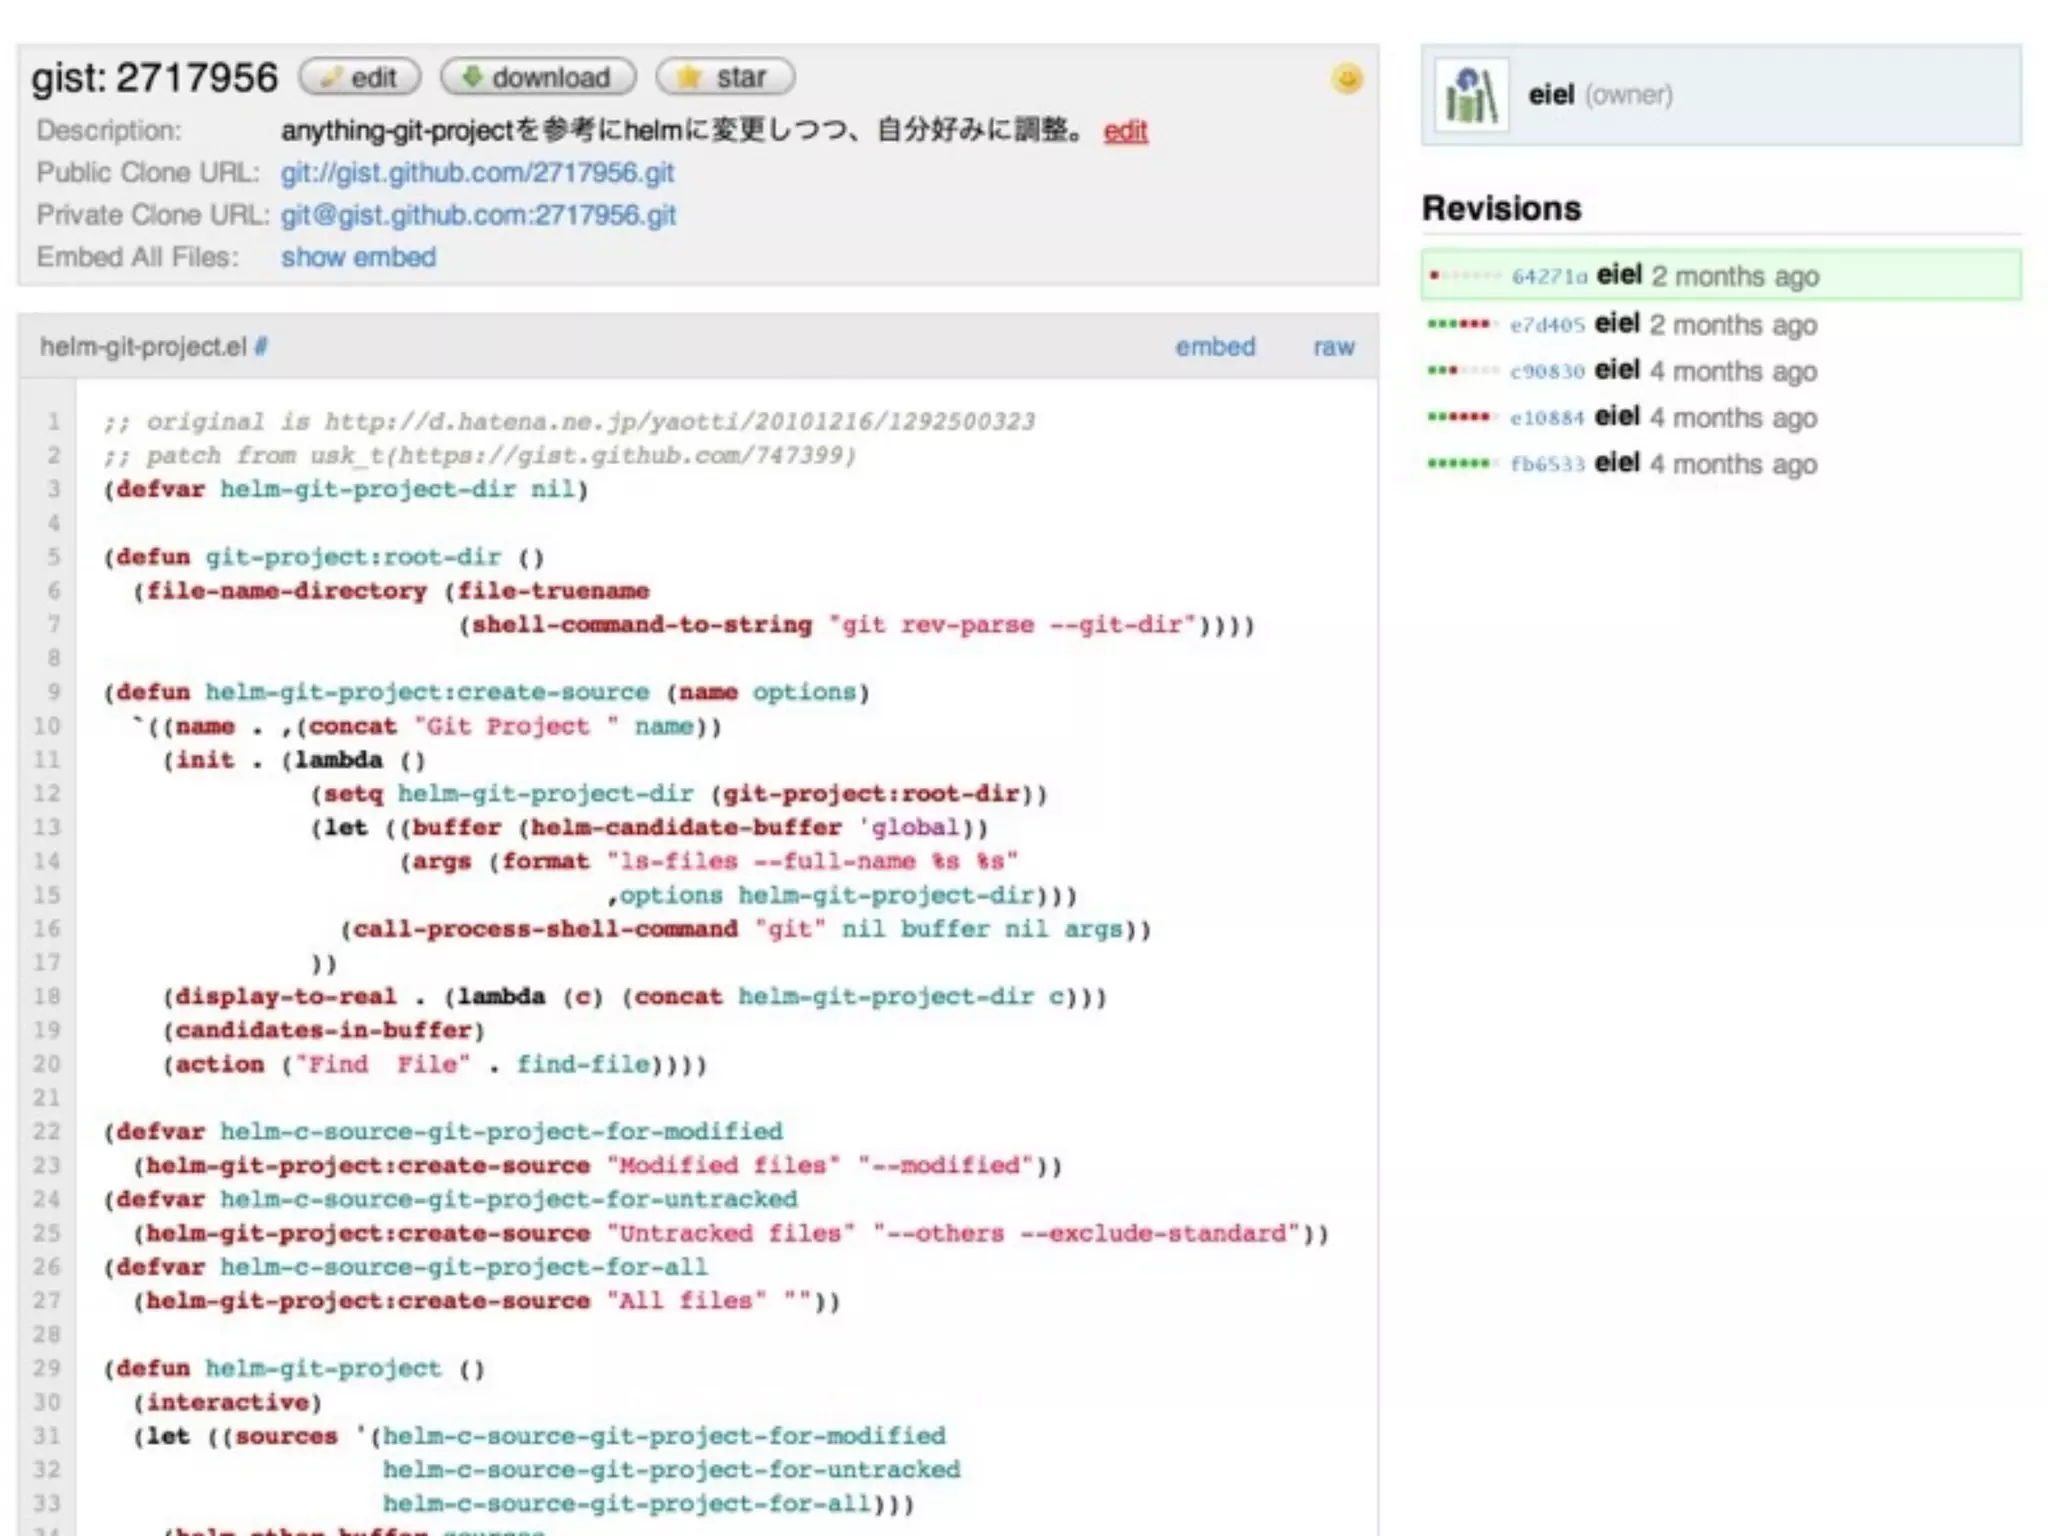The image size is (2048, 1536).
Task: Click line number 22 in the code
Action: (x=47, y=1131)
